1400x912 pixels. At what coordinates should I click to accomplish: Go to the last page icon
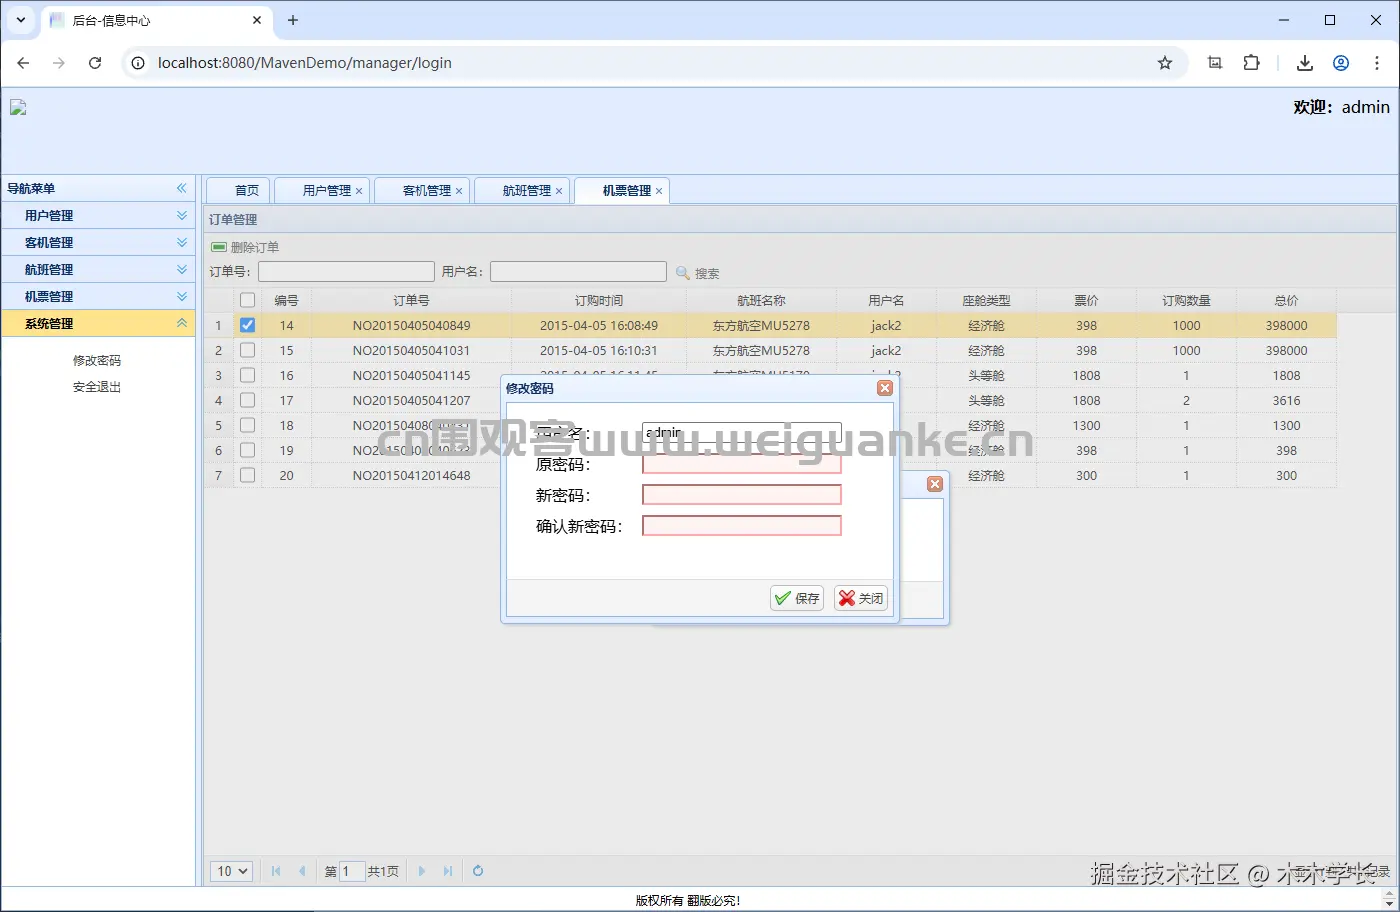point(448,871)
